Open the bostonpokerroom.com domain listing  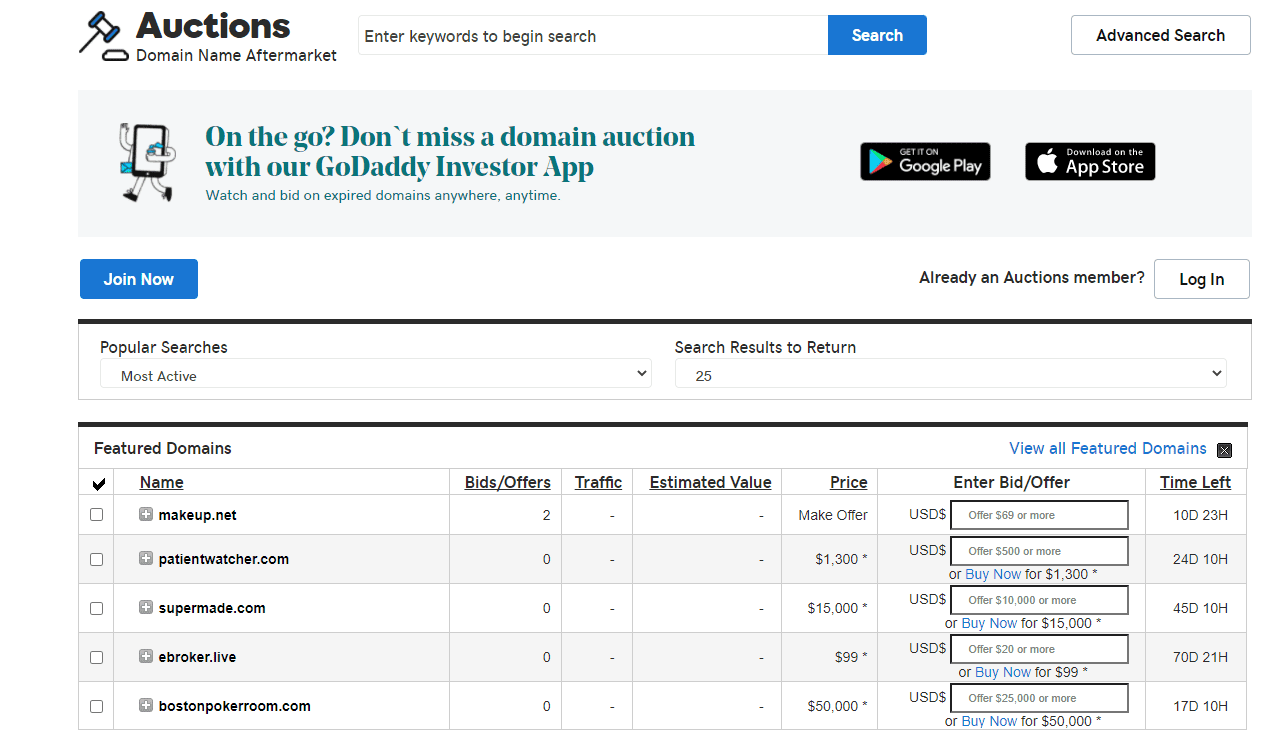[x=235, y=706]
